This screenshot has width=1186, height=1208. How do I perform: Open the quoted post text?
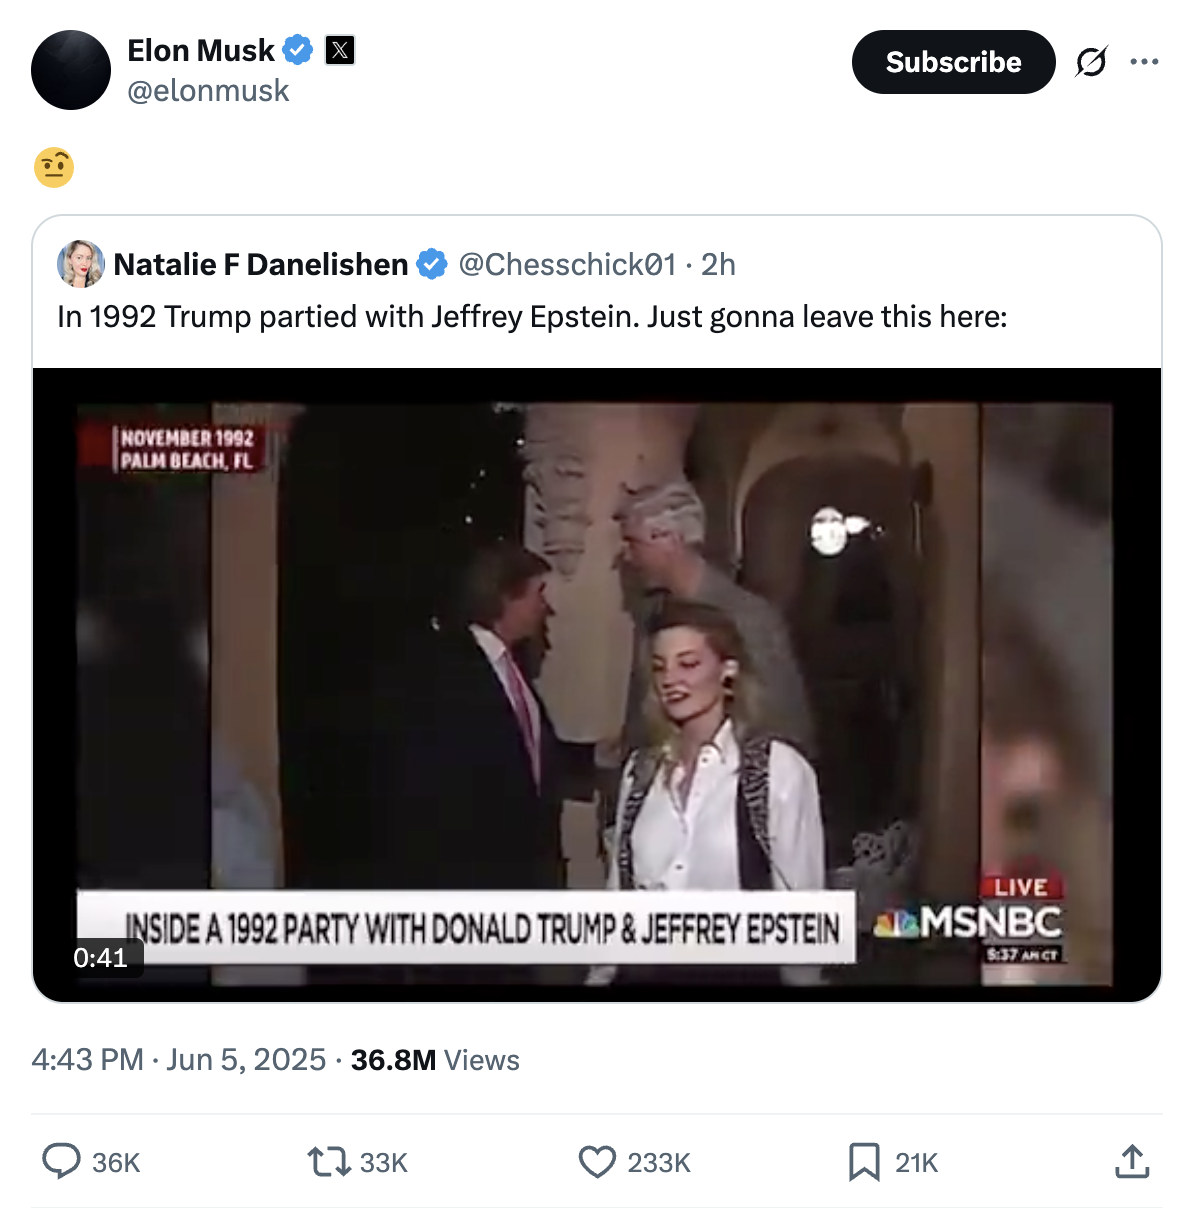pyautogui.click(x=532, y=316)
